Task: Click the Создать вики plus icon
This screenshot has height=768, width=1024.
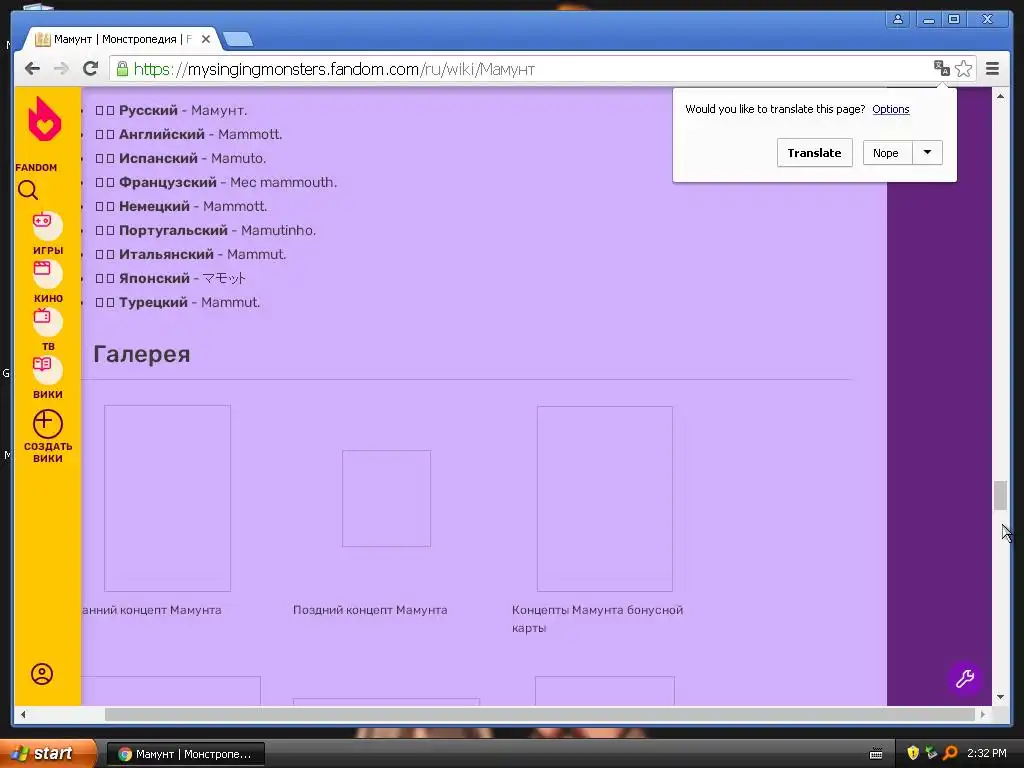Action: tap(48, 424)
